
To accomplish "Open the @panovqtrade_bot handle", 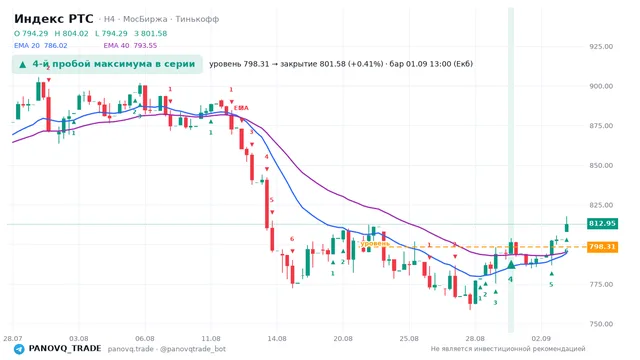I will coord(193,349).
